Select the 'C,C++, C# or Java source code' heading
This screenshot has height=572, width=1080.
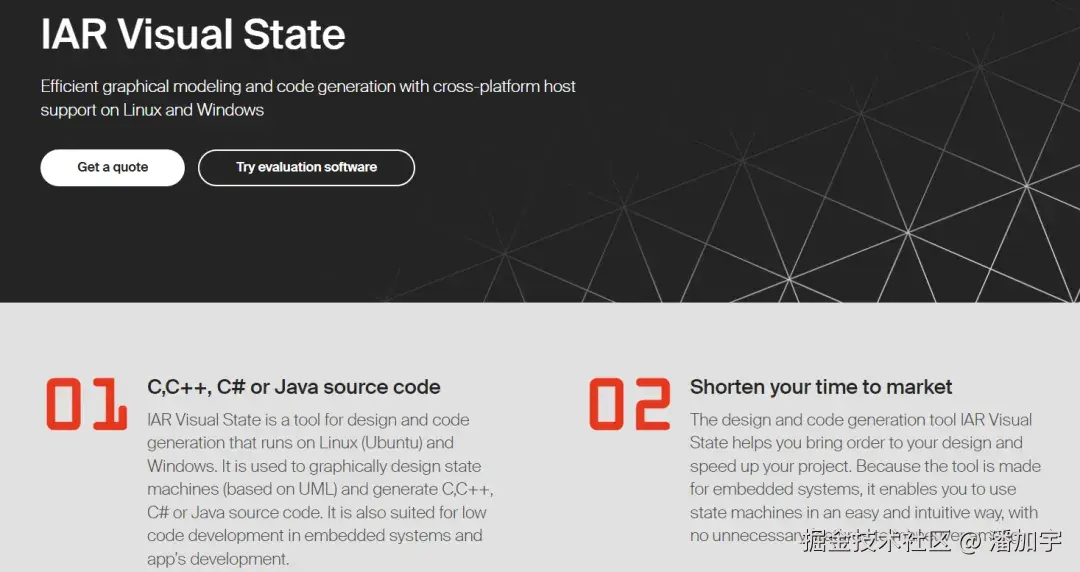293,387
